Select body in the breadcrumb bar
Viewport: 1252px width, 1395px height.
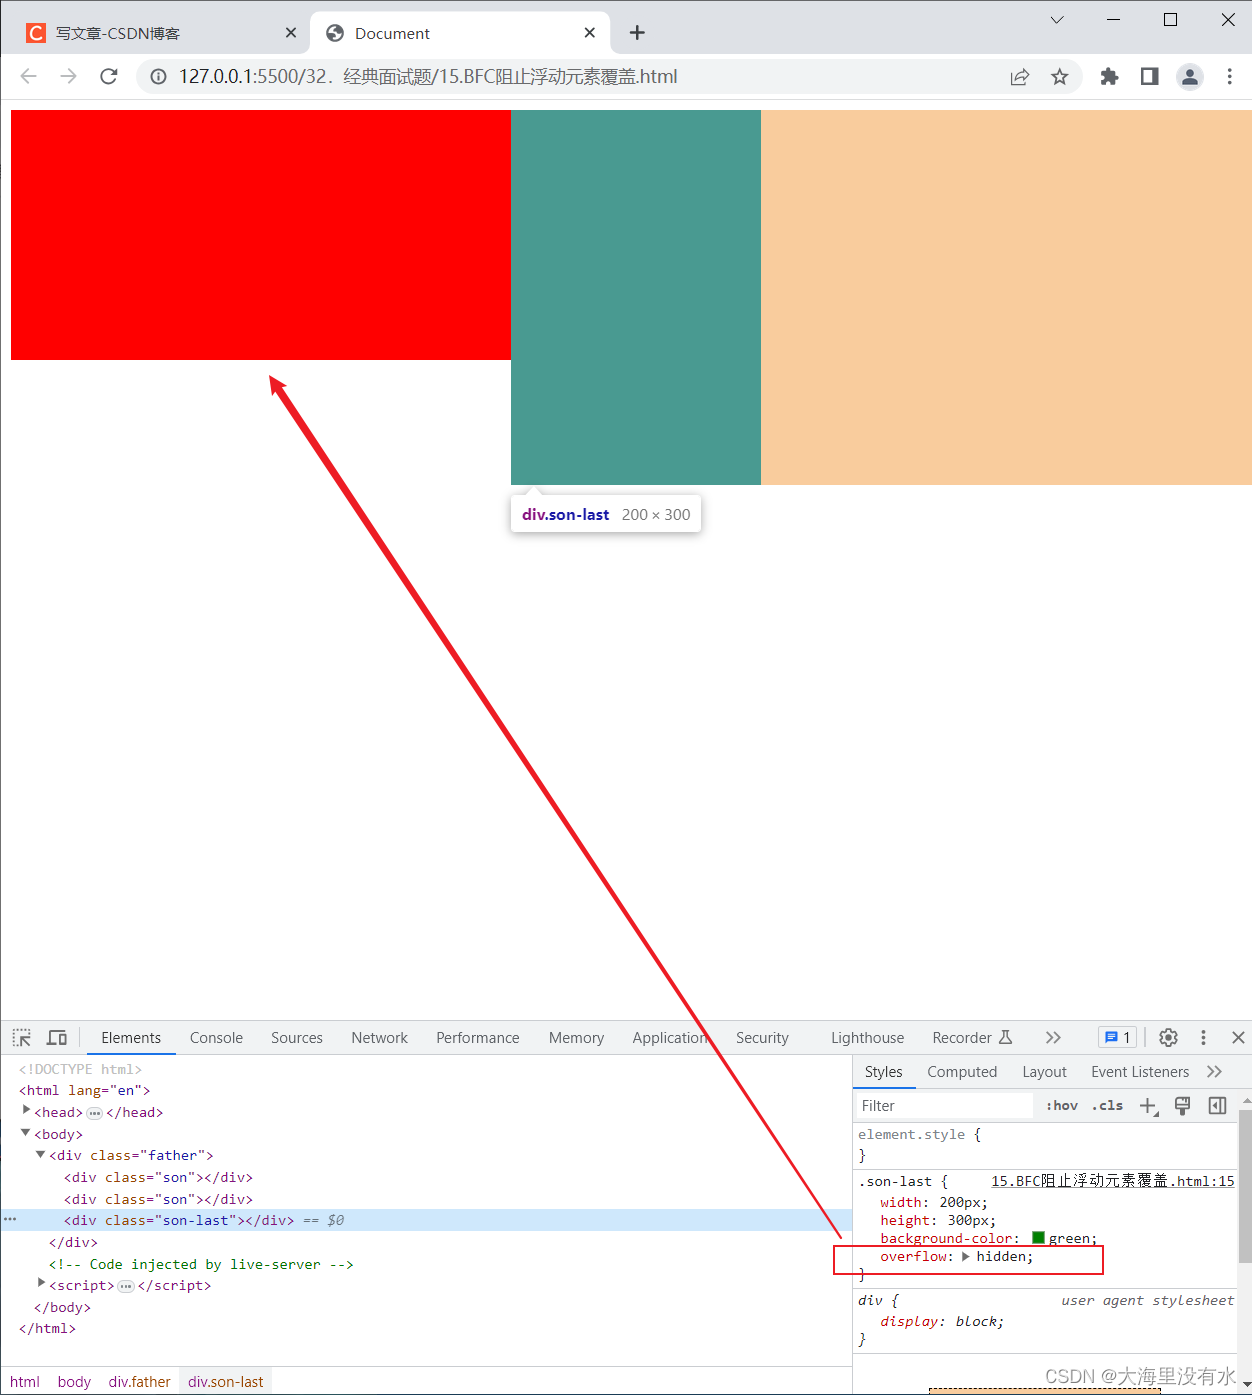coord(74,1382)
